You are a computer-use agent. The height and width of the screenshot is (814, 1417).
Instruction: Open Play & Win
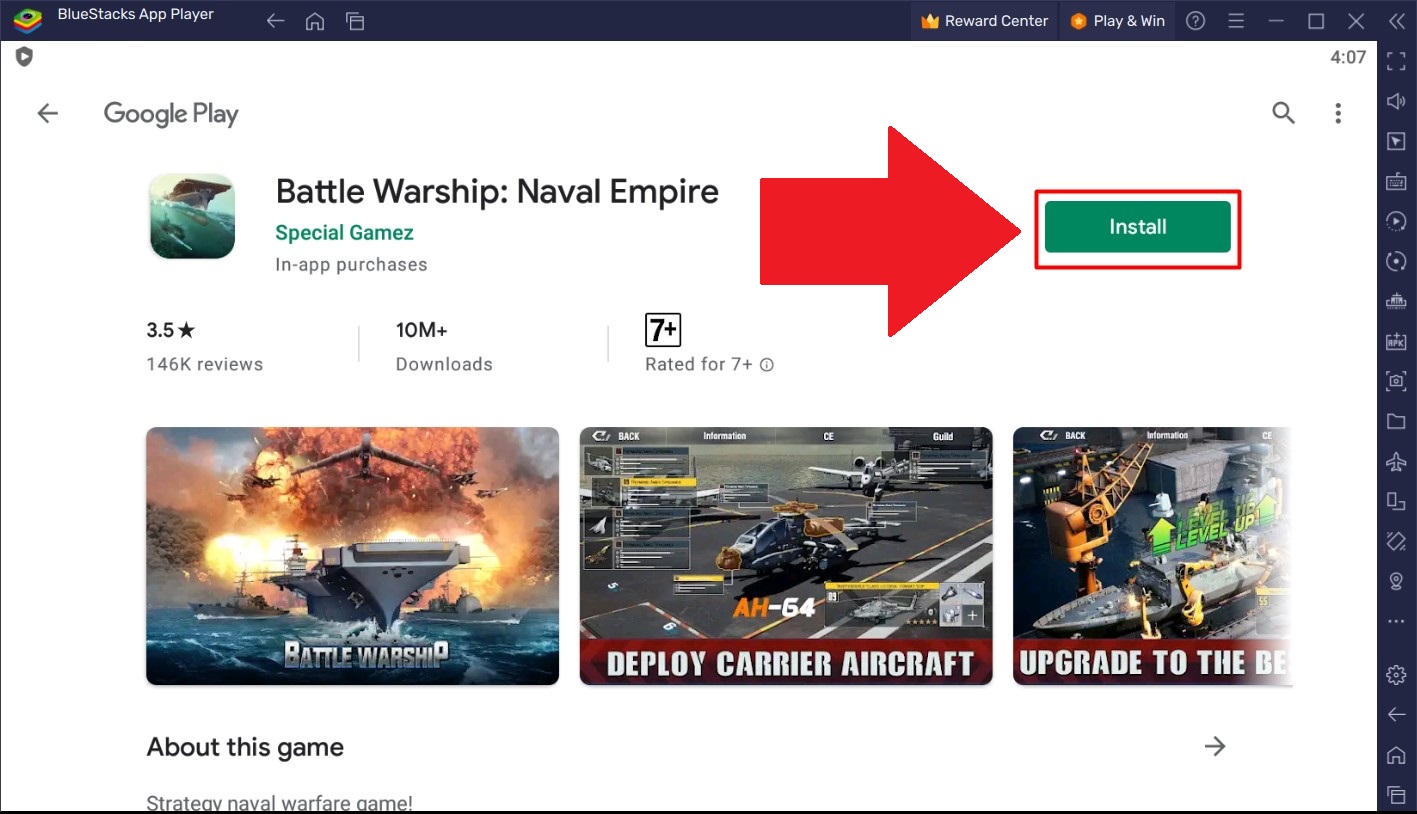coord(1117,21)
